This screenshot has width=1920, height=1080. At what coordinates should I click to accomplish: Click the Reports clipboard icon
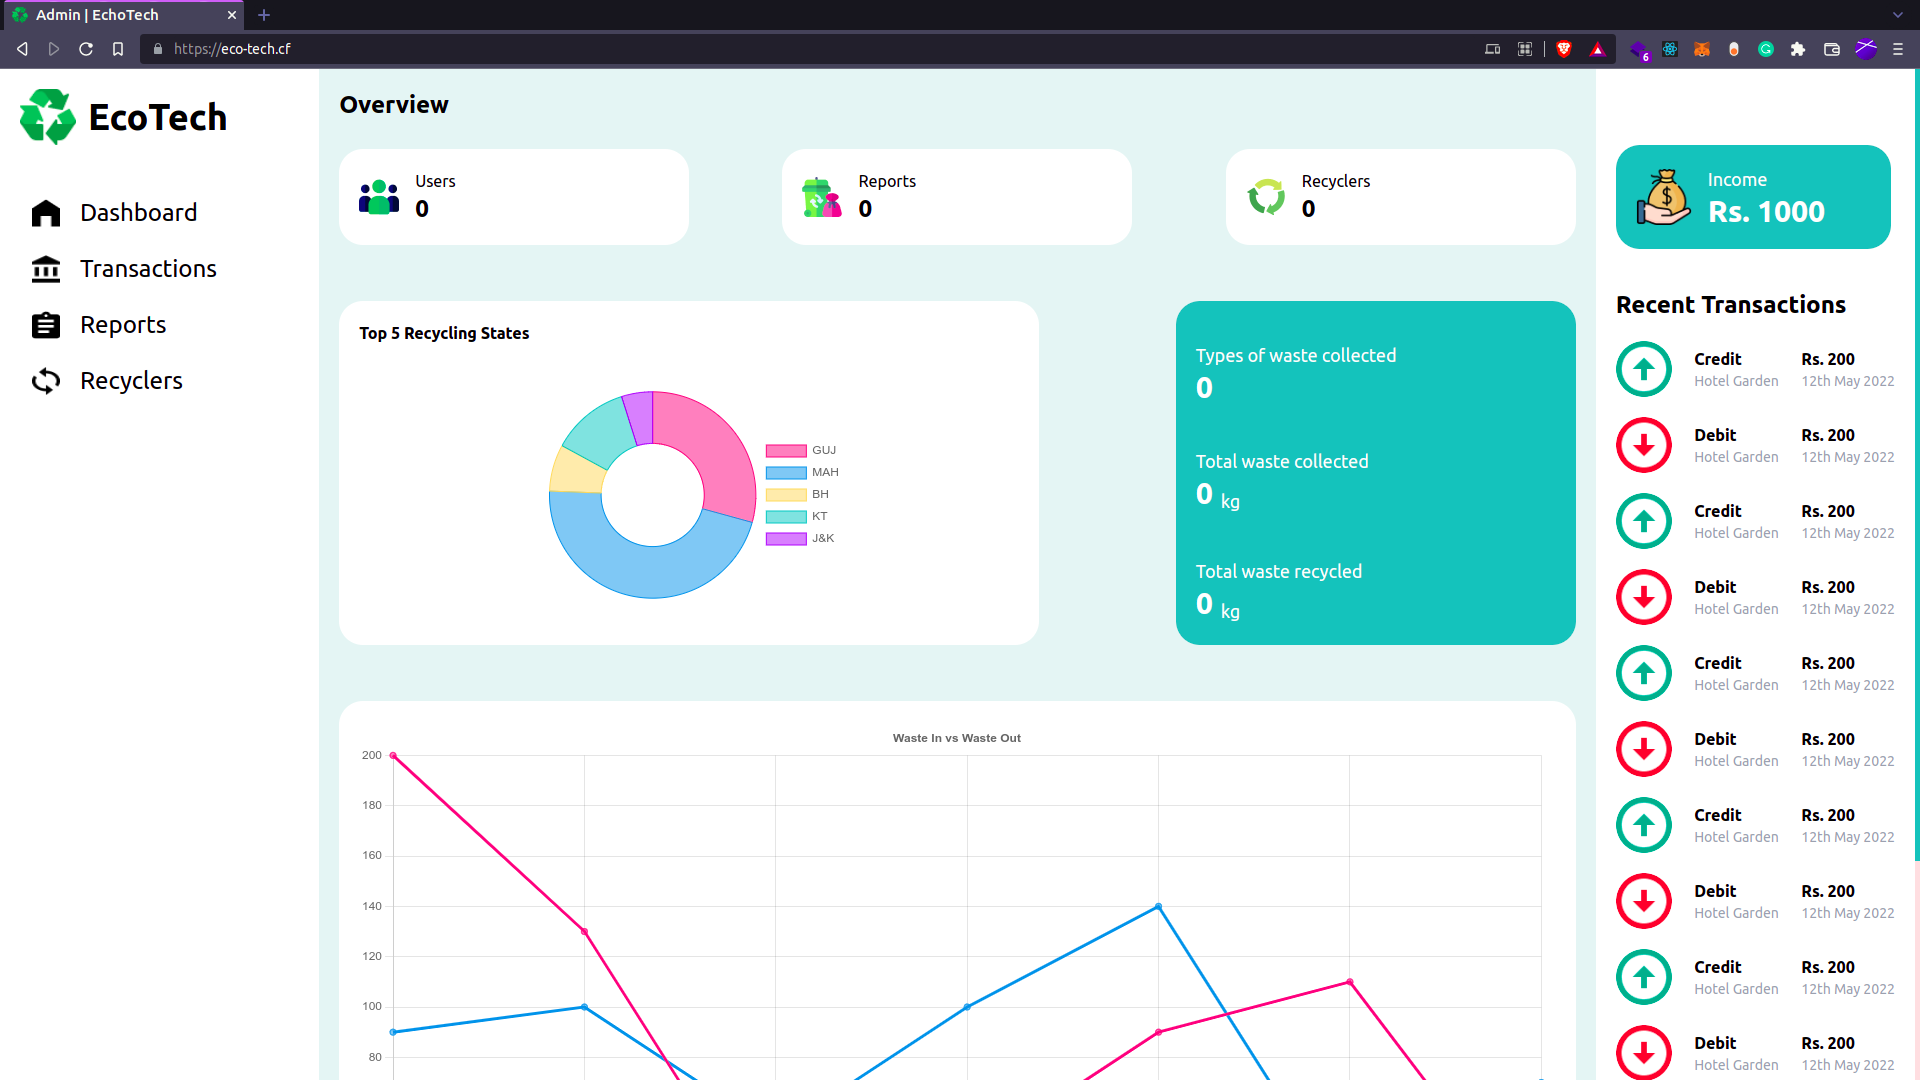(46, 325)
